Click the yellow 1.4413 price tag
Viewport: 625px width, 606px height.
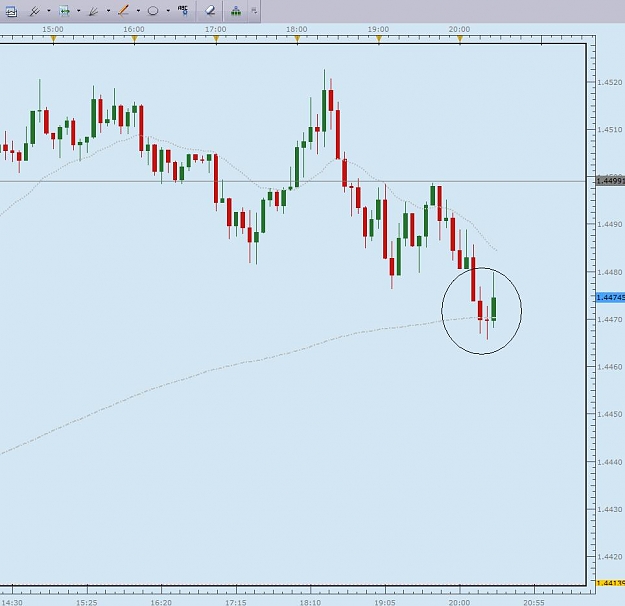pos(610,583)
